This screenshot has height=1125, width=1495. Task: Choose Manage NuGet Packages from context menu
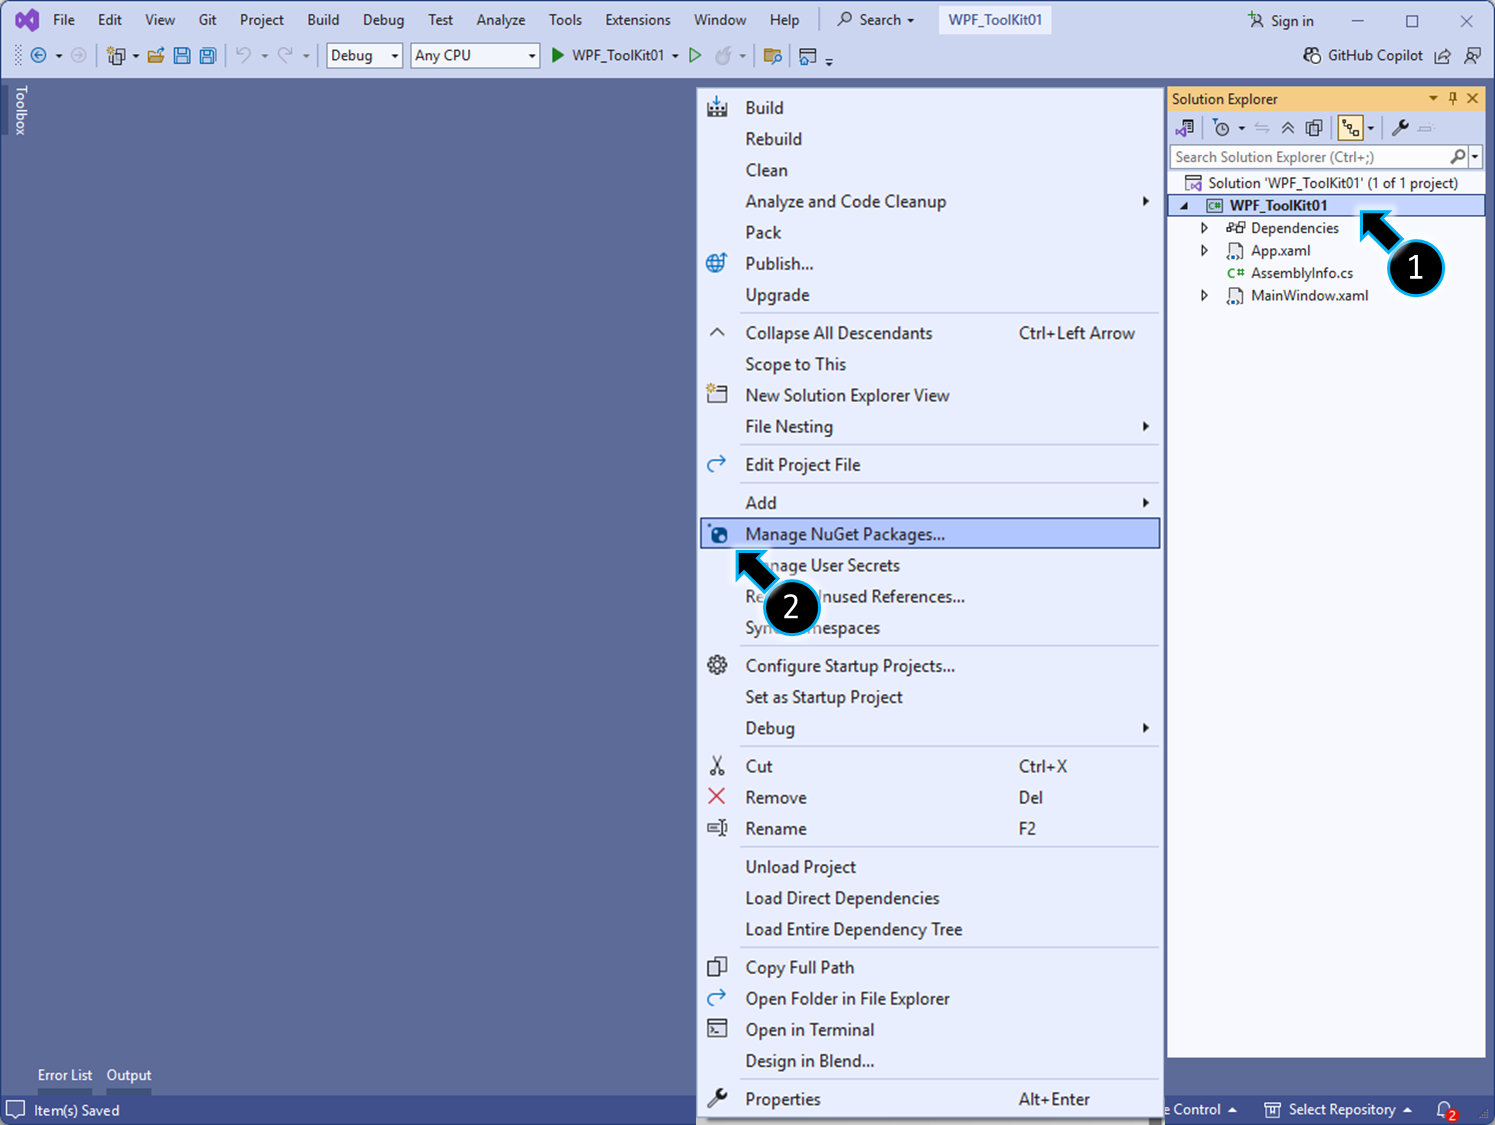point(930,534)
